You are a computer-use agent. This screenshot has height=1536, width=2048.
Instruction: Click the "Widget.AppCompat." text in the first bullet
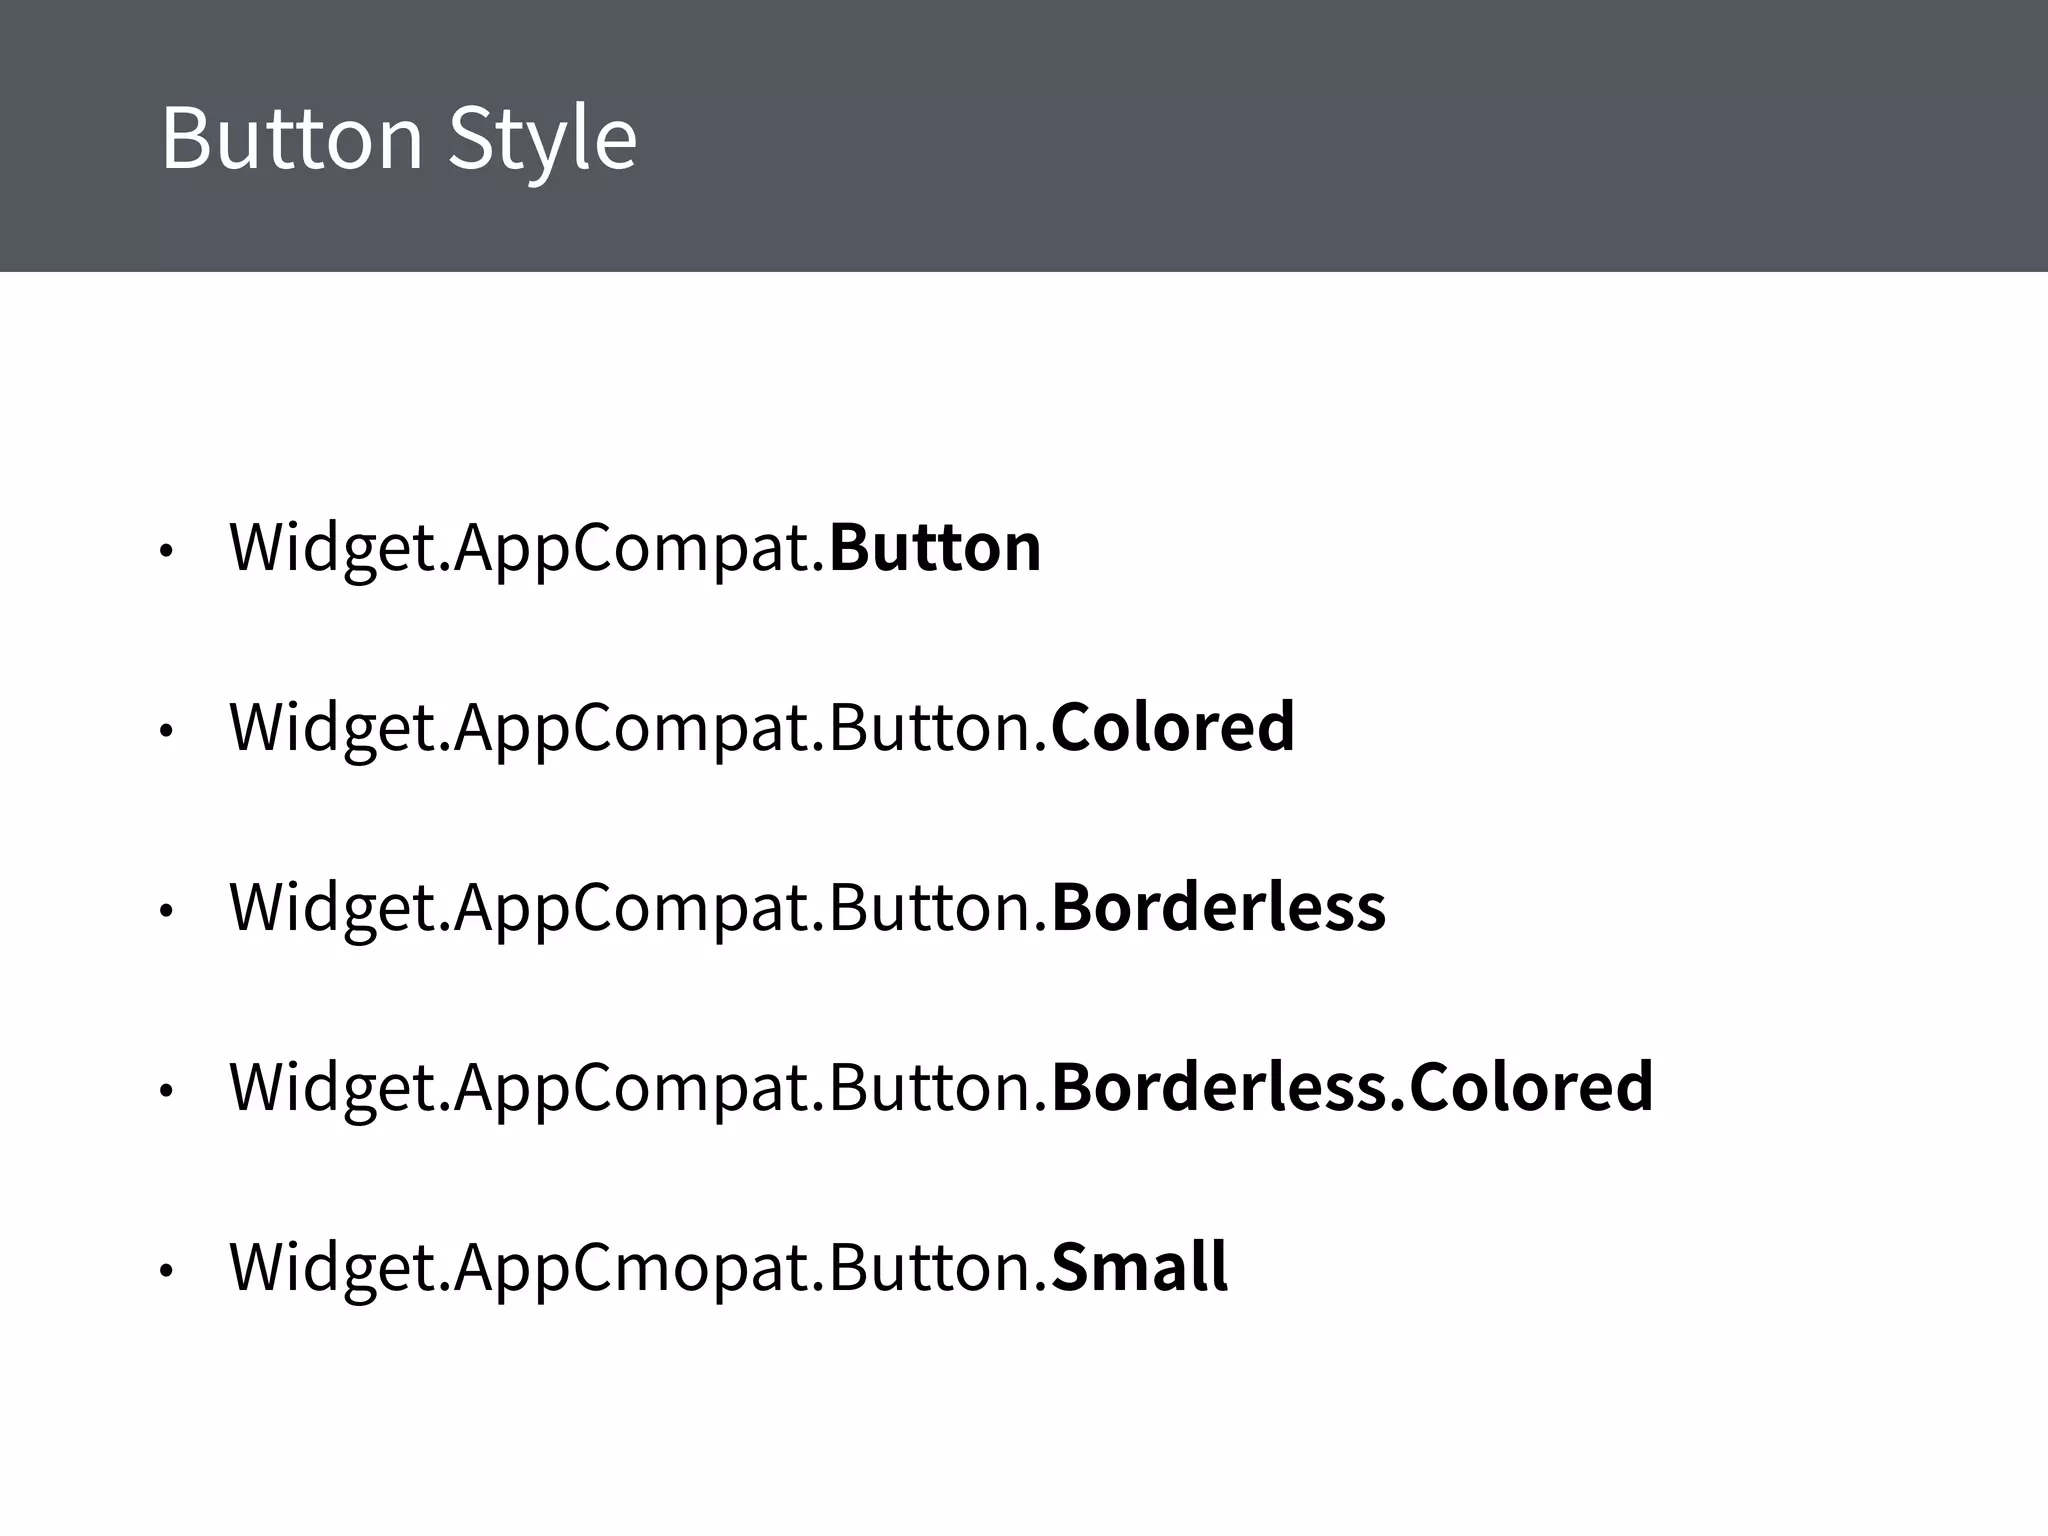pyautogui.click(x=527, y=547)
